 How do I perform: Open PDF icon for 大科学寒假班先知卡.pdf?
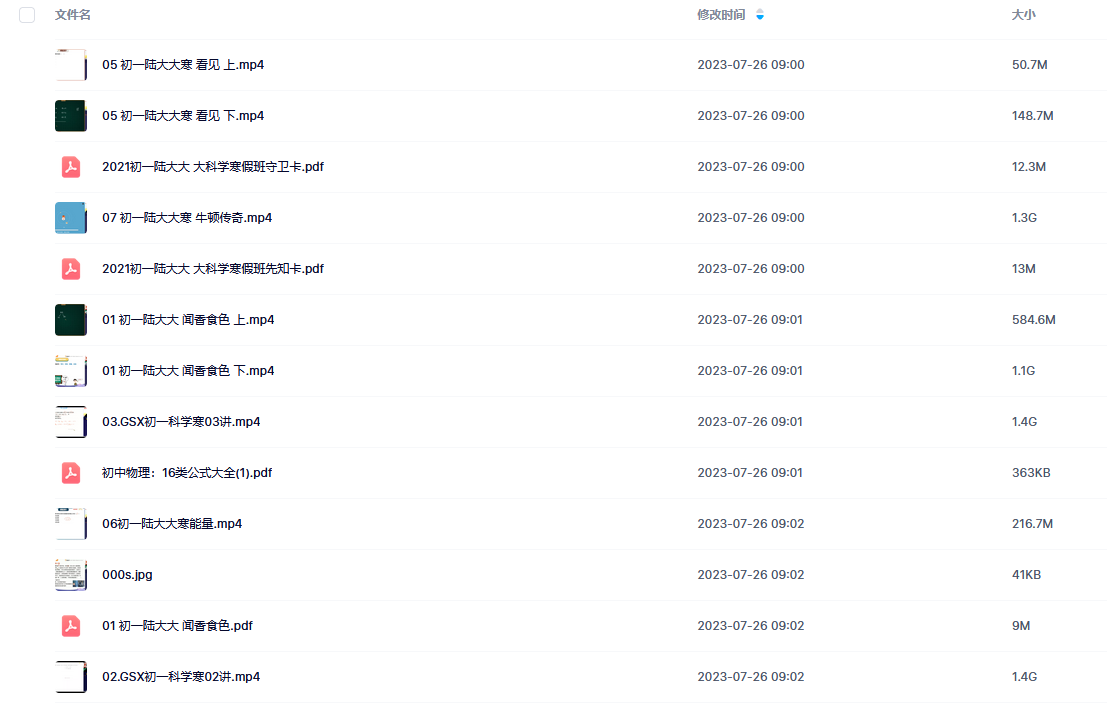pyautogui.click(x=71, y=269)
